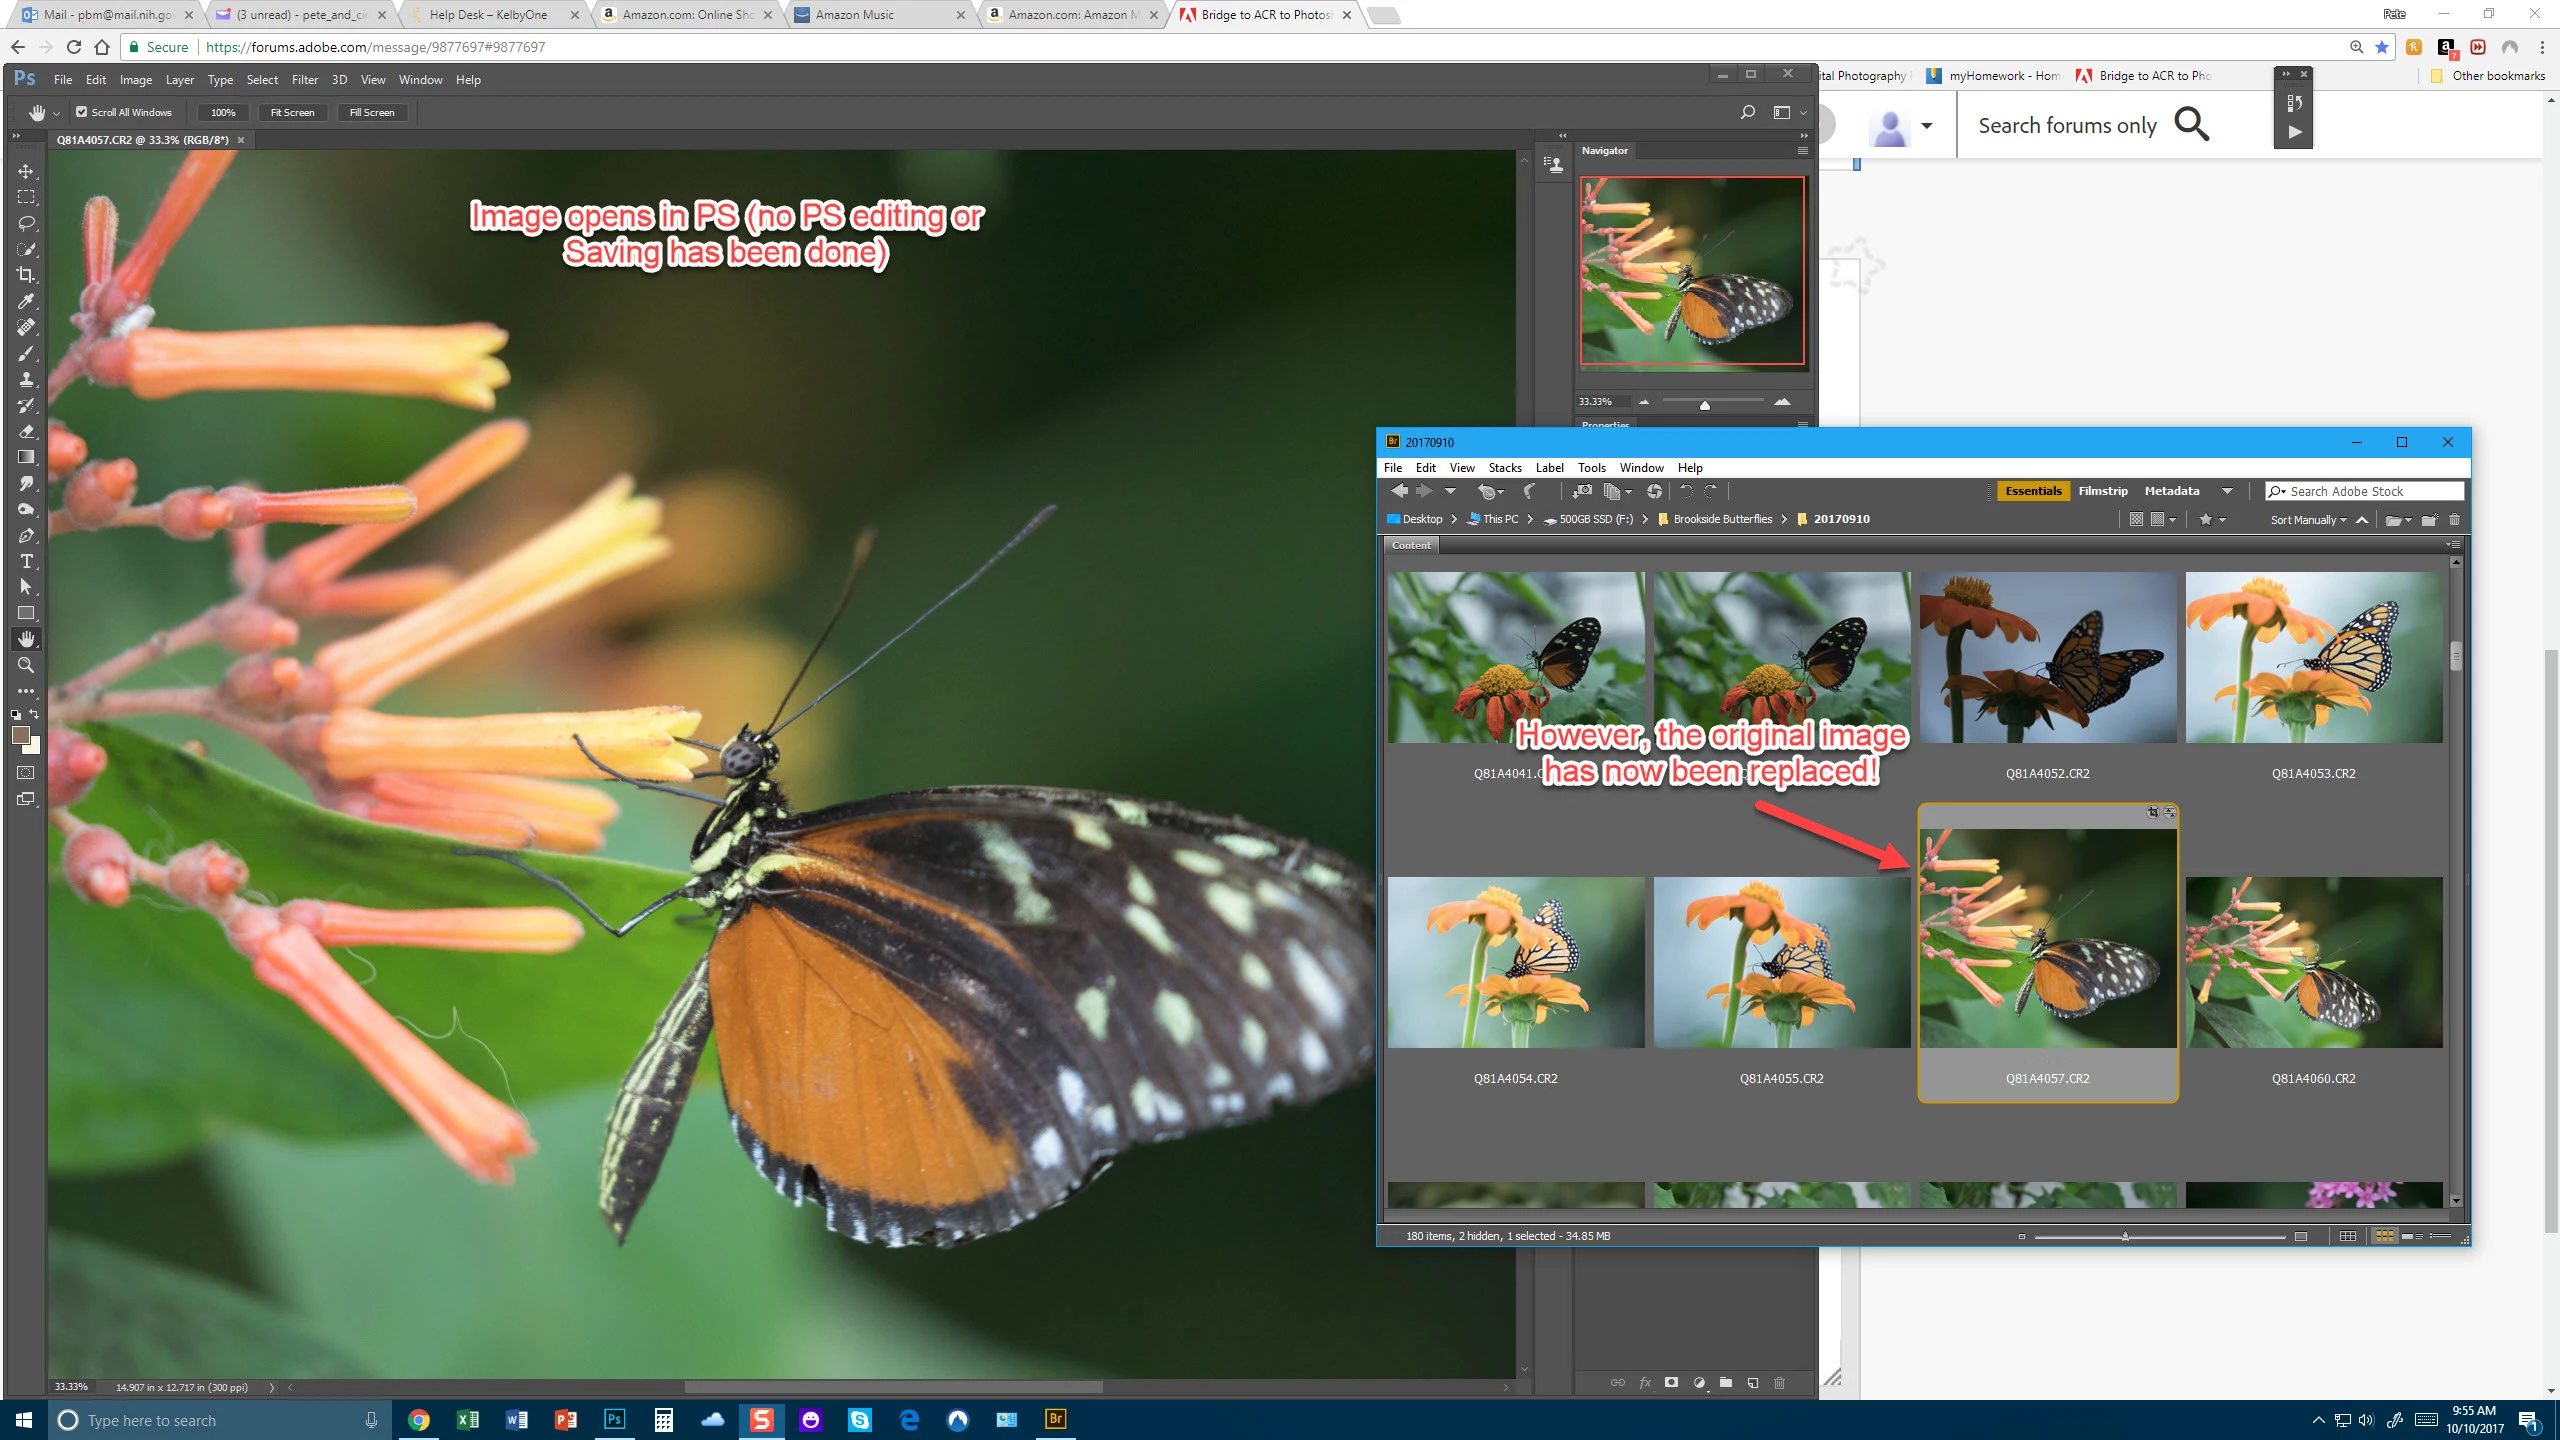Select thumbnail Q81A4060.CR2
Image resolution: width=2560 pixels, height=1440 pixels.
(2313, 962)
